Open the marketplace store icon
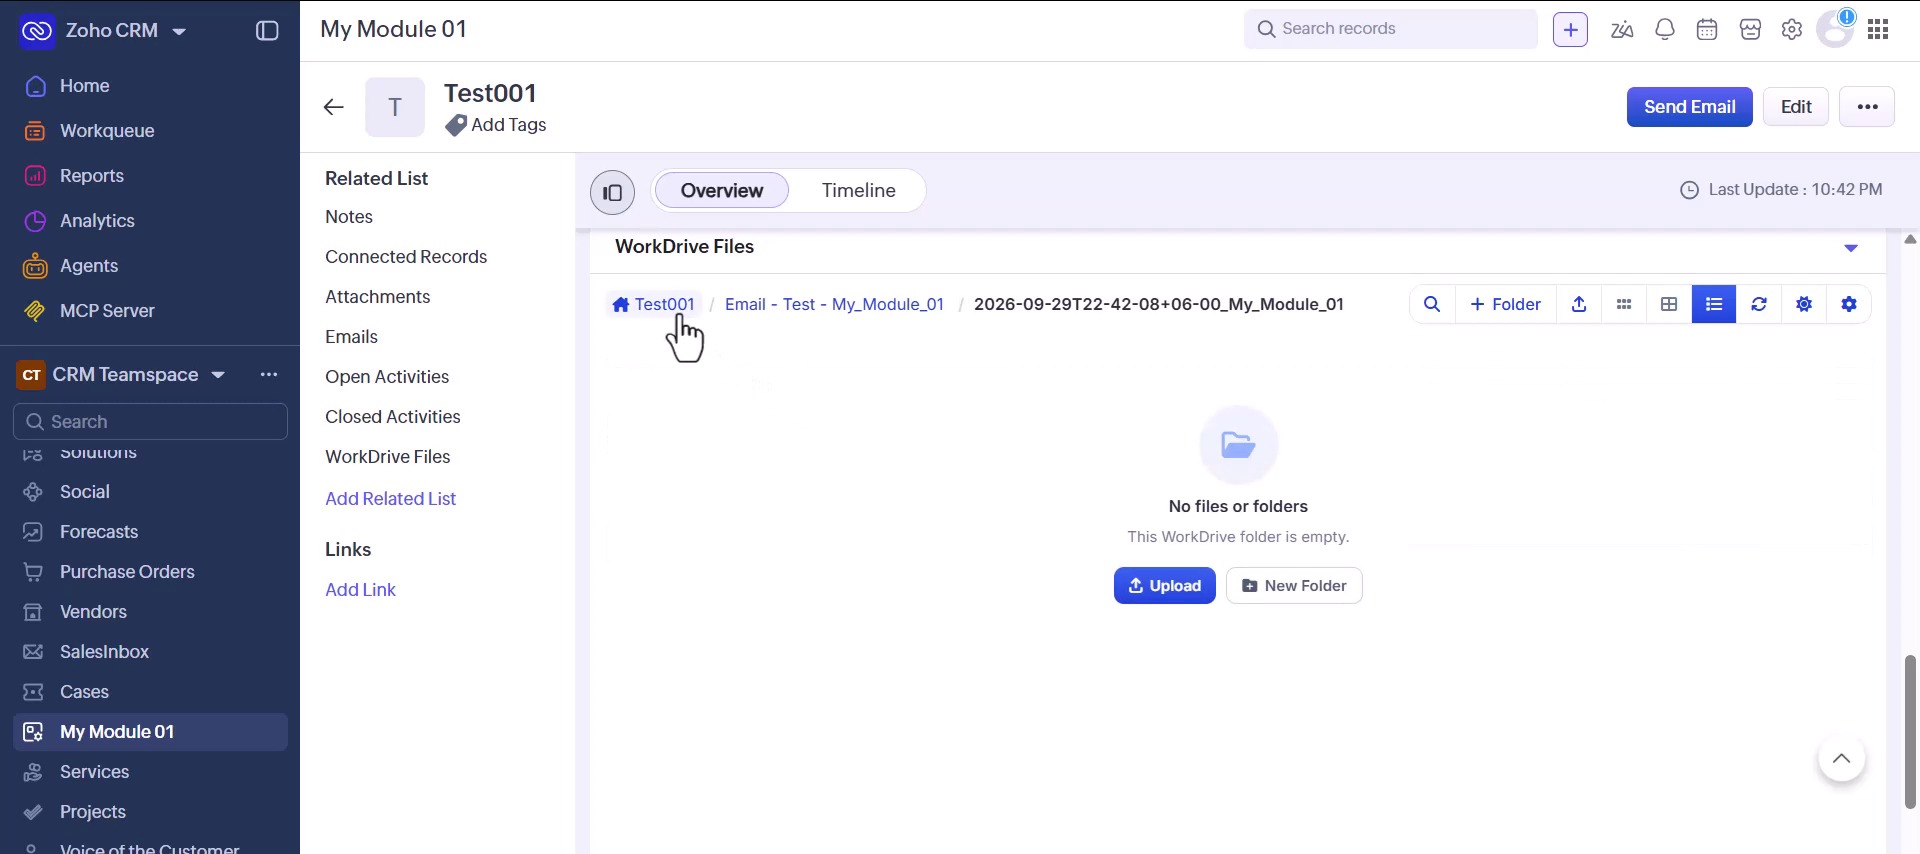This screenshot has width=1920, height=854. tap(1750, 30)
